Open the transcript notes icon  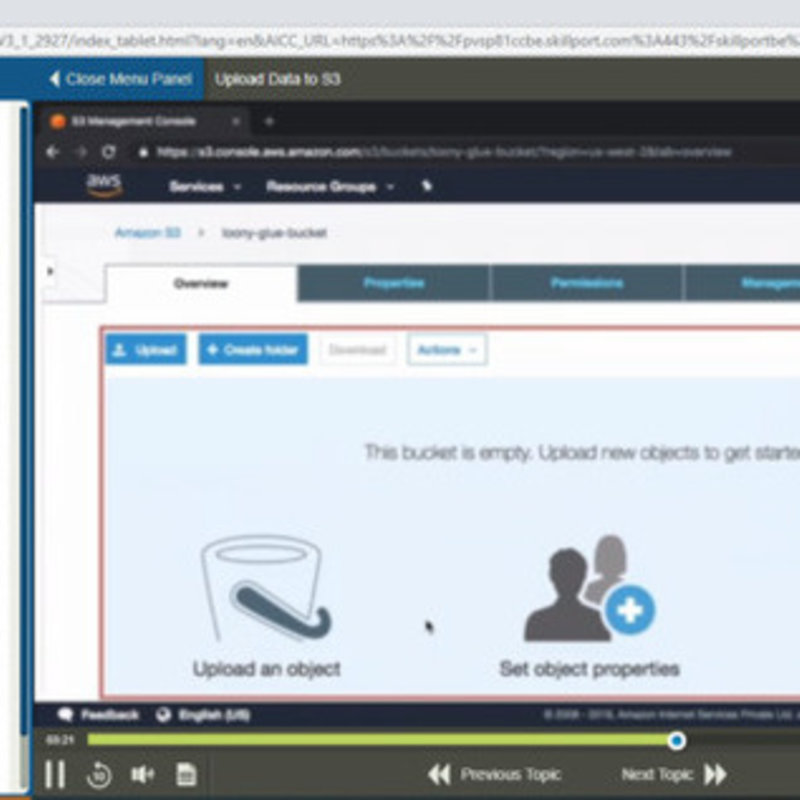pos(186,774)
